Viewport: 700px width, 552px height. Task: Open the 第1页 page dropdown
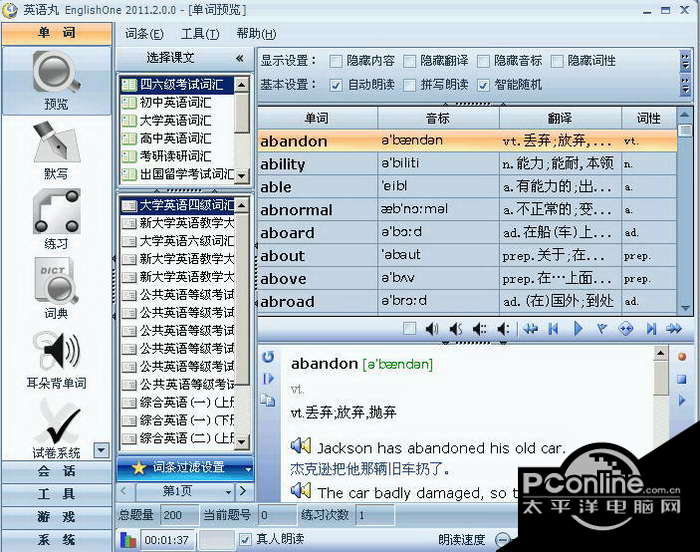click(228, 492)
